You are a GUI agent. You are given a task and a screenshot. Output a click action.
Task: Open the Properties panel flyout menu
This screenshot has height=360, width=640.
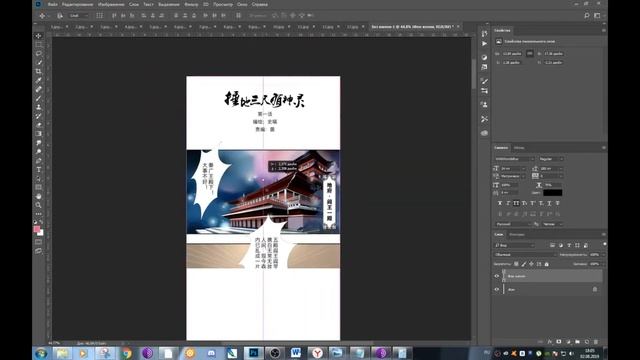[x=604, y=31]
